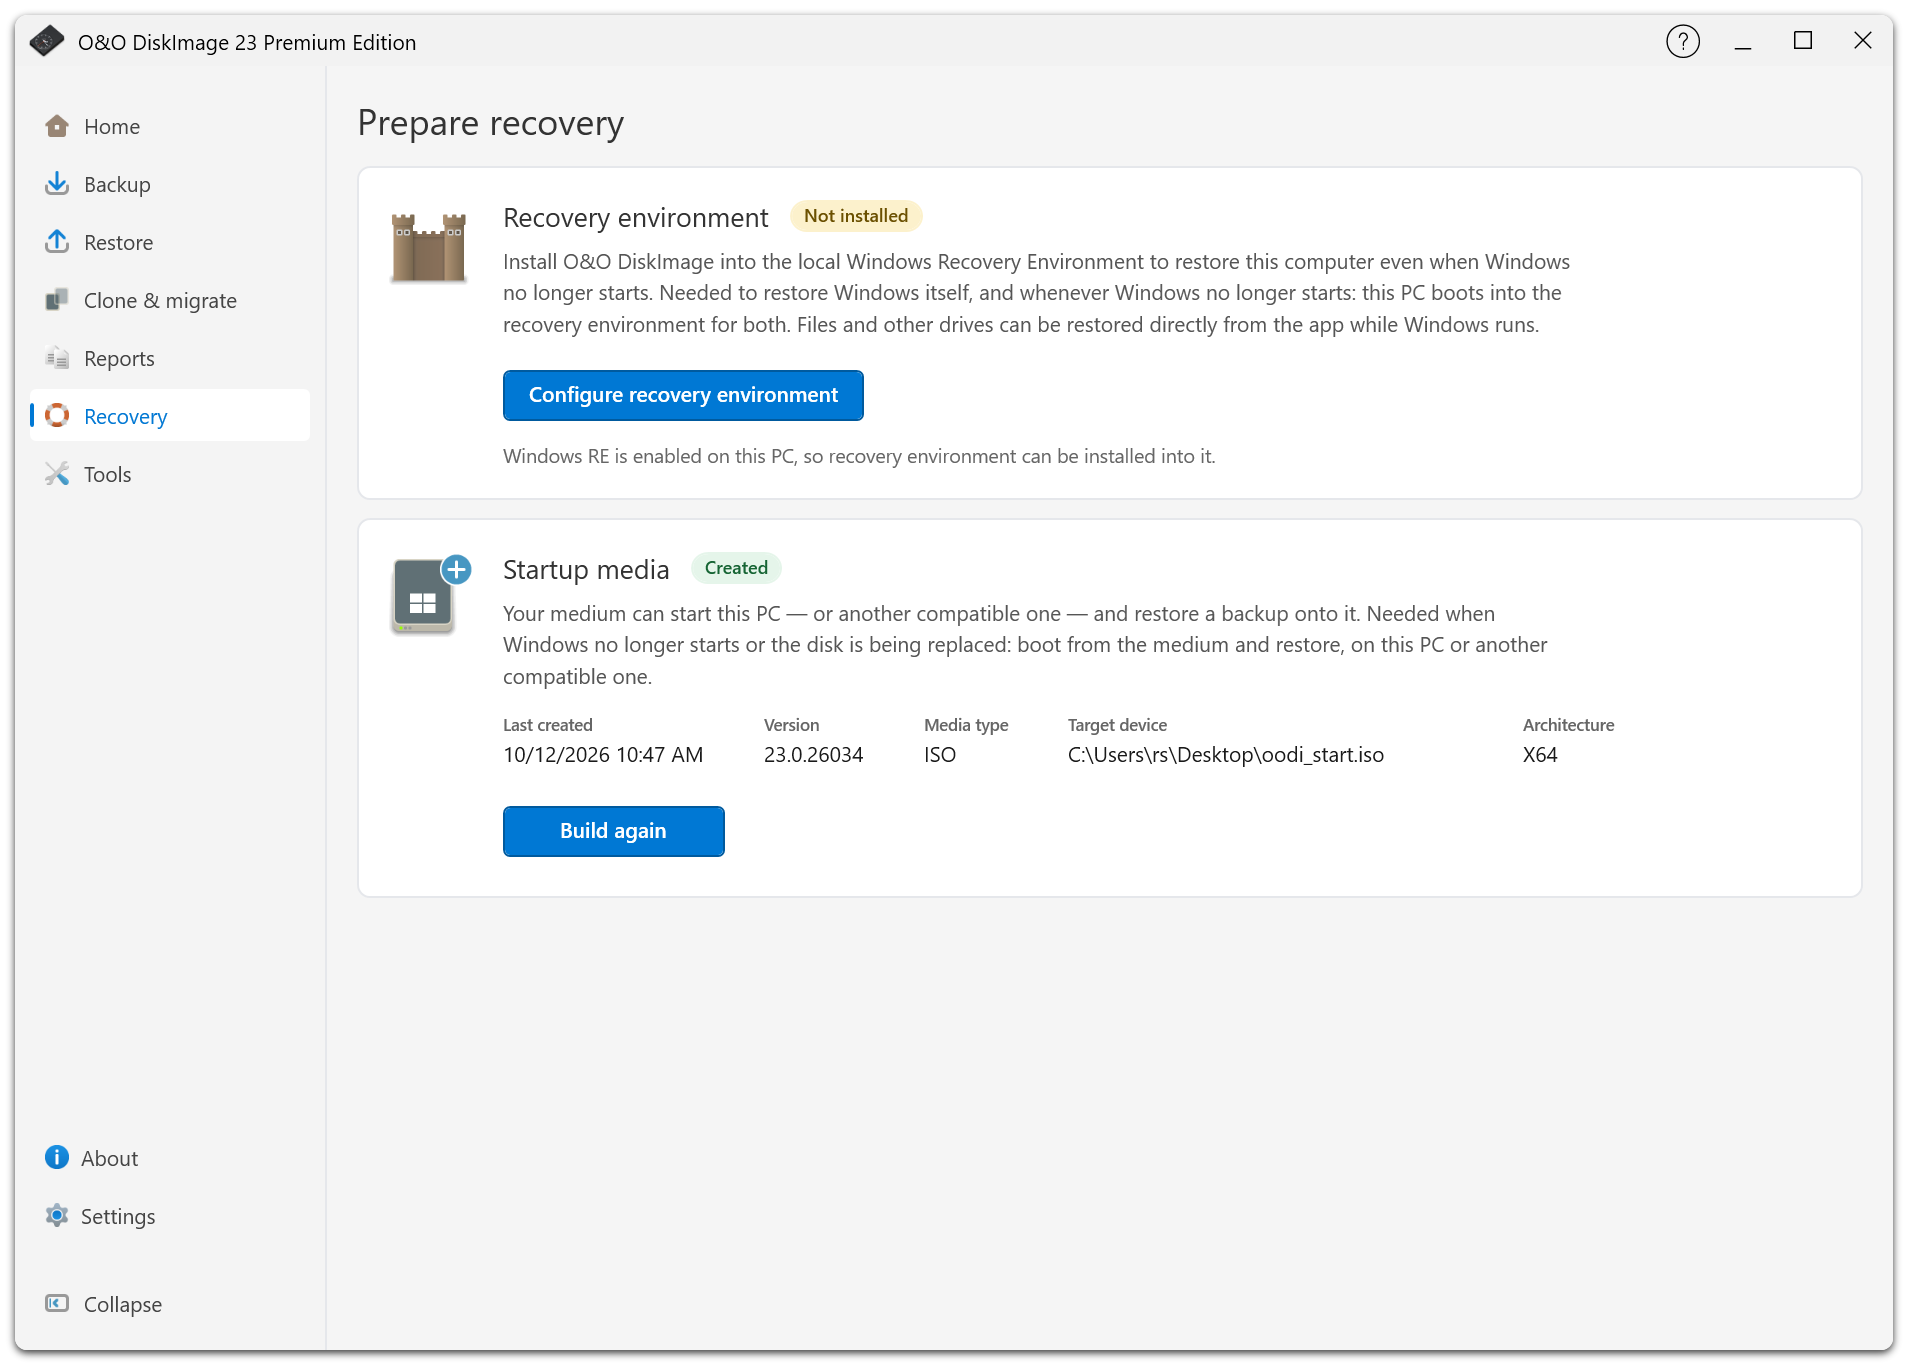Click the Startup media title
This screenshot has width=1908, height=1365.
pos(586,570)
